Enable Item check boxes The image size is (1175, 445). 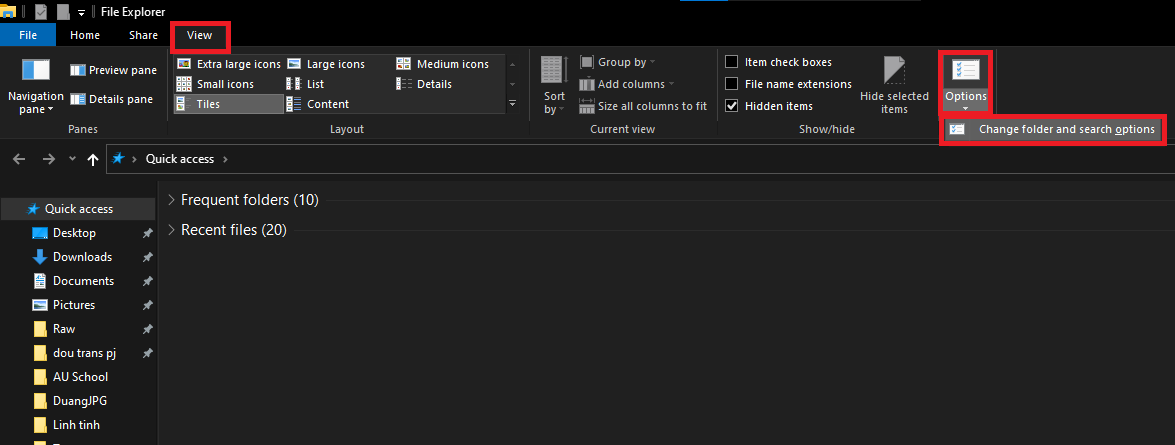click(733, 62)
